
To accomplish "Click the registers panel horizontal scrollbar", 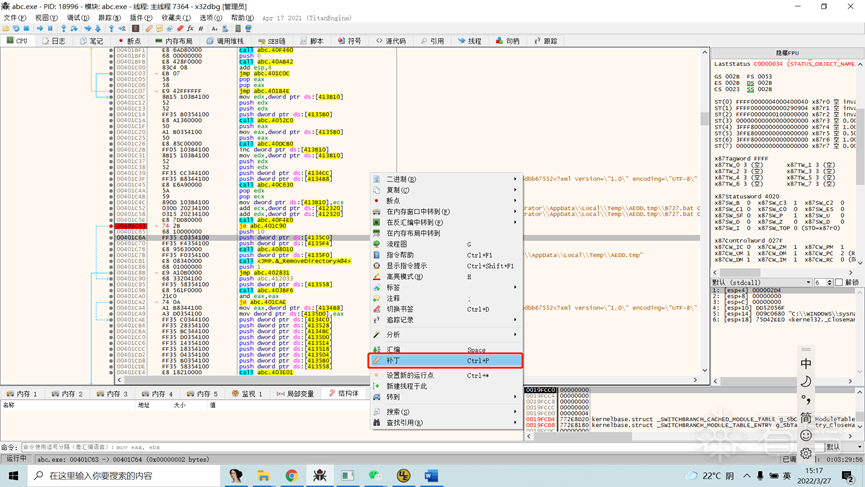I will point(783,272).
